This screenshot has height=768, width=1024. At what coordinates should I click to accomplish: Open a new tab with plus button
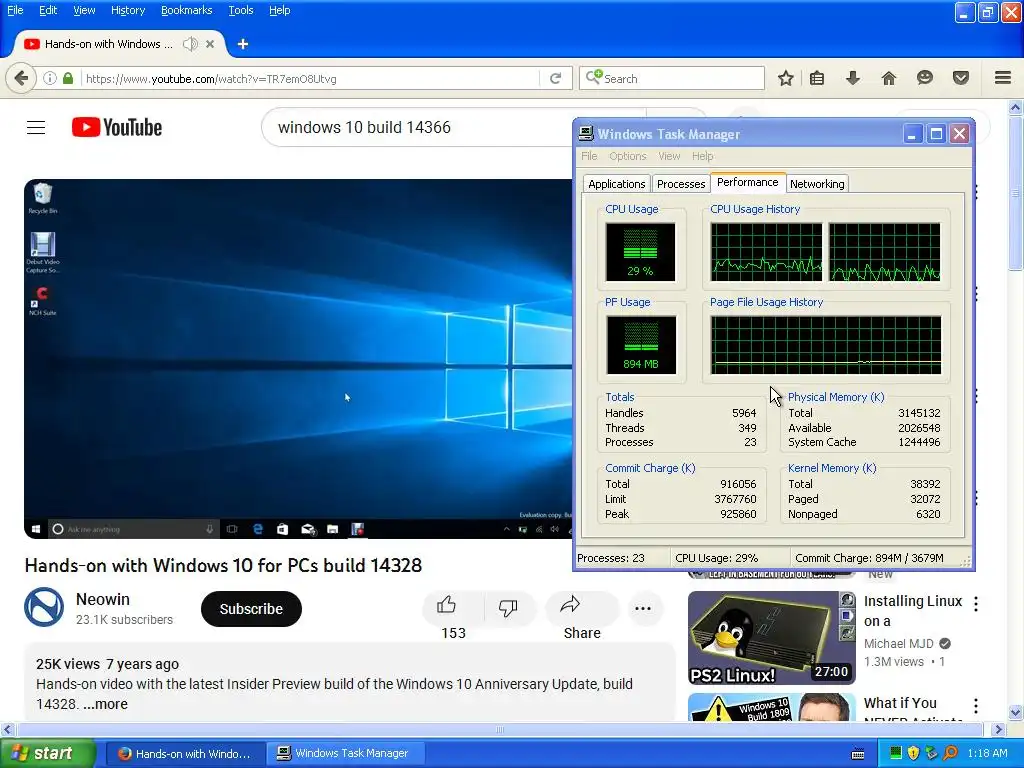pos(243,44)
